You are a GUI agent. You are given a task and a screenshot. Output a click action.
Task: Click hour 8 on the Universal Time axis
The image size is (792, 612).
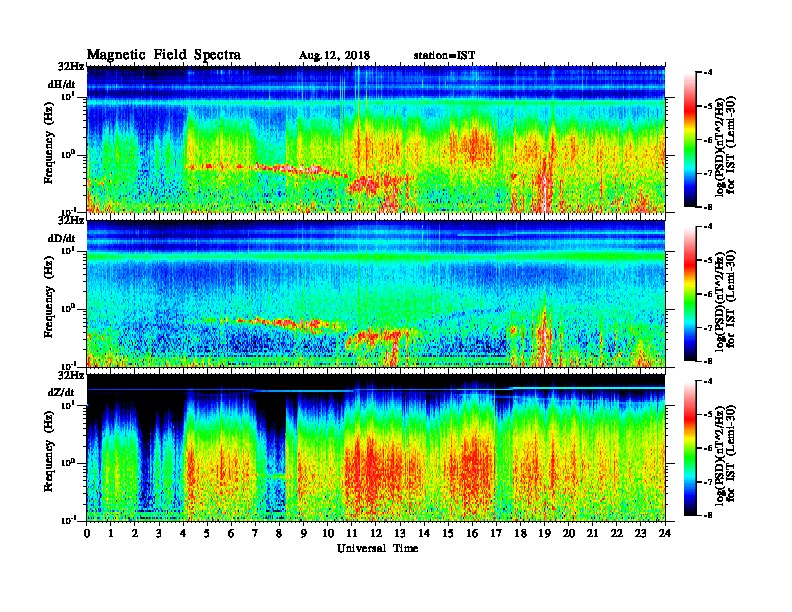(279, 533)
